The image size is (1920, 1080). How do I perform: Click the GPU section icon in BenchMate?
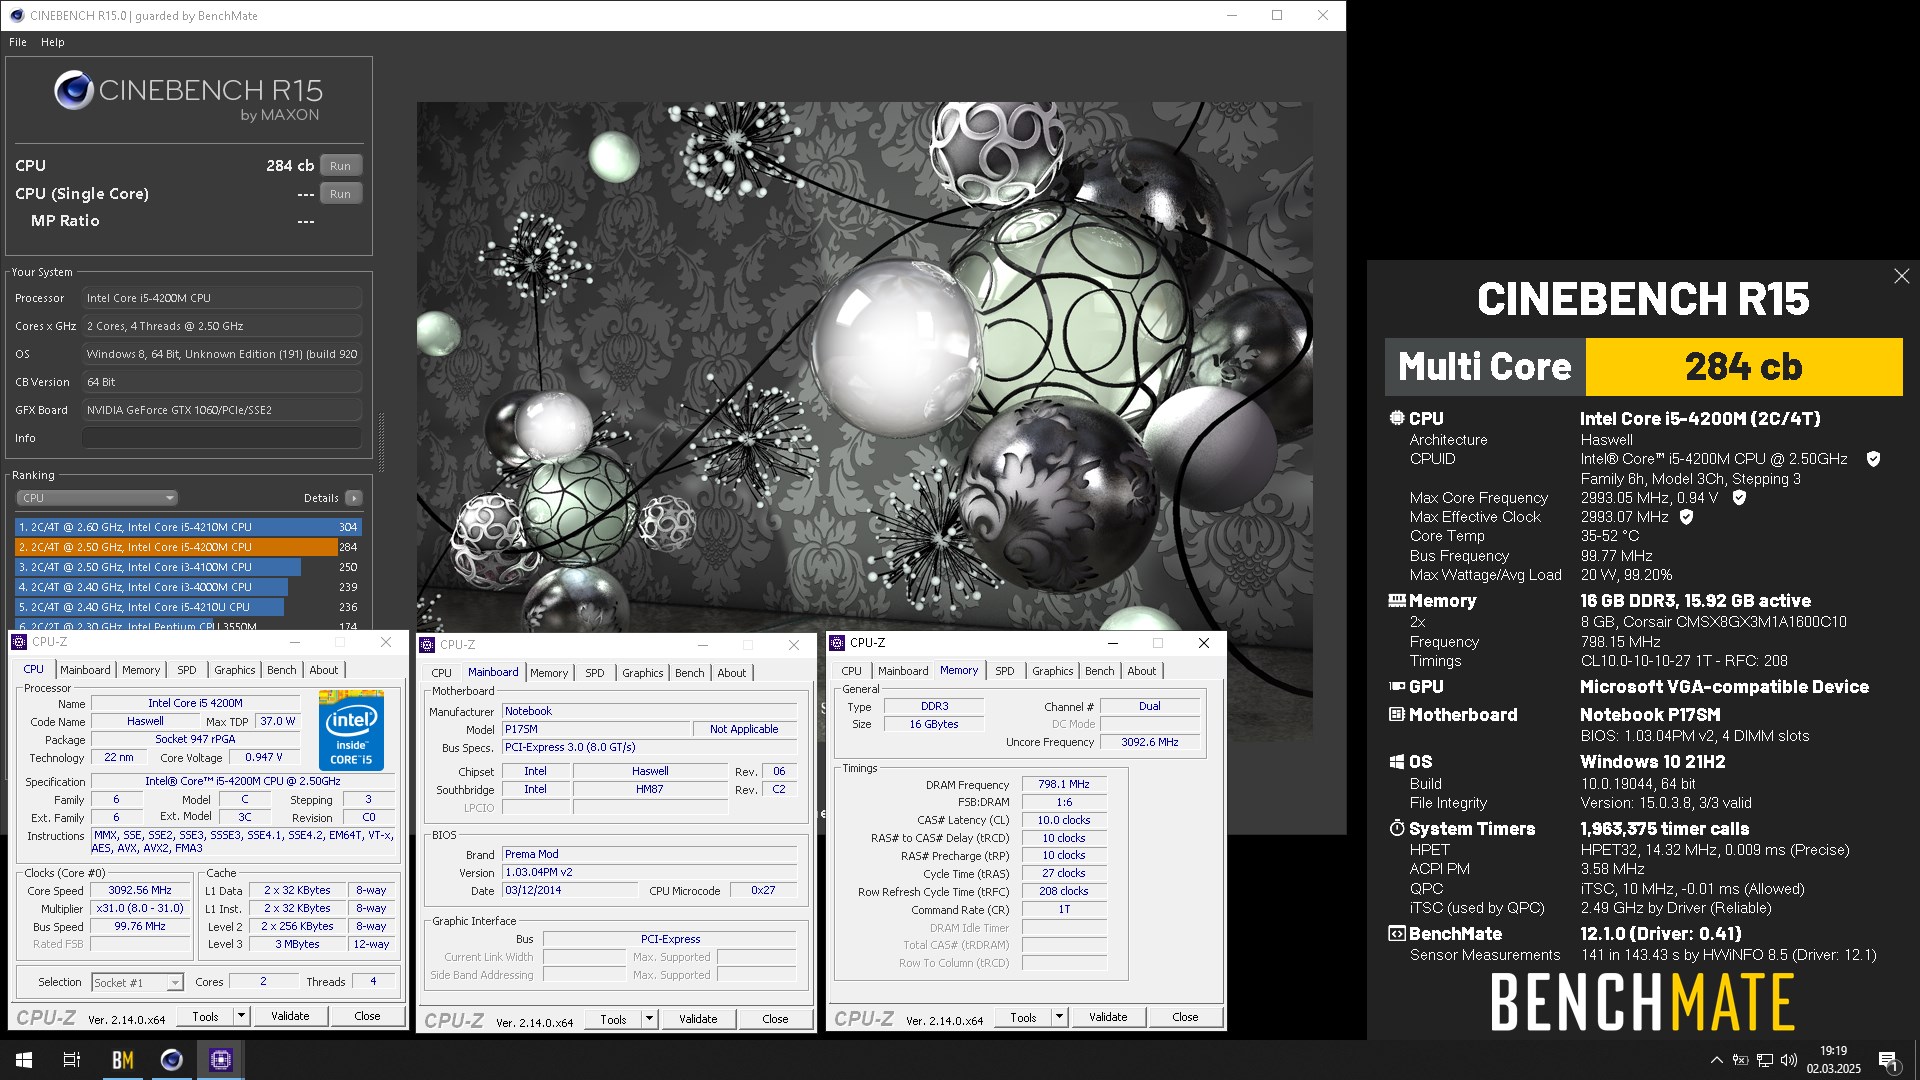(1397, 687)
